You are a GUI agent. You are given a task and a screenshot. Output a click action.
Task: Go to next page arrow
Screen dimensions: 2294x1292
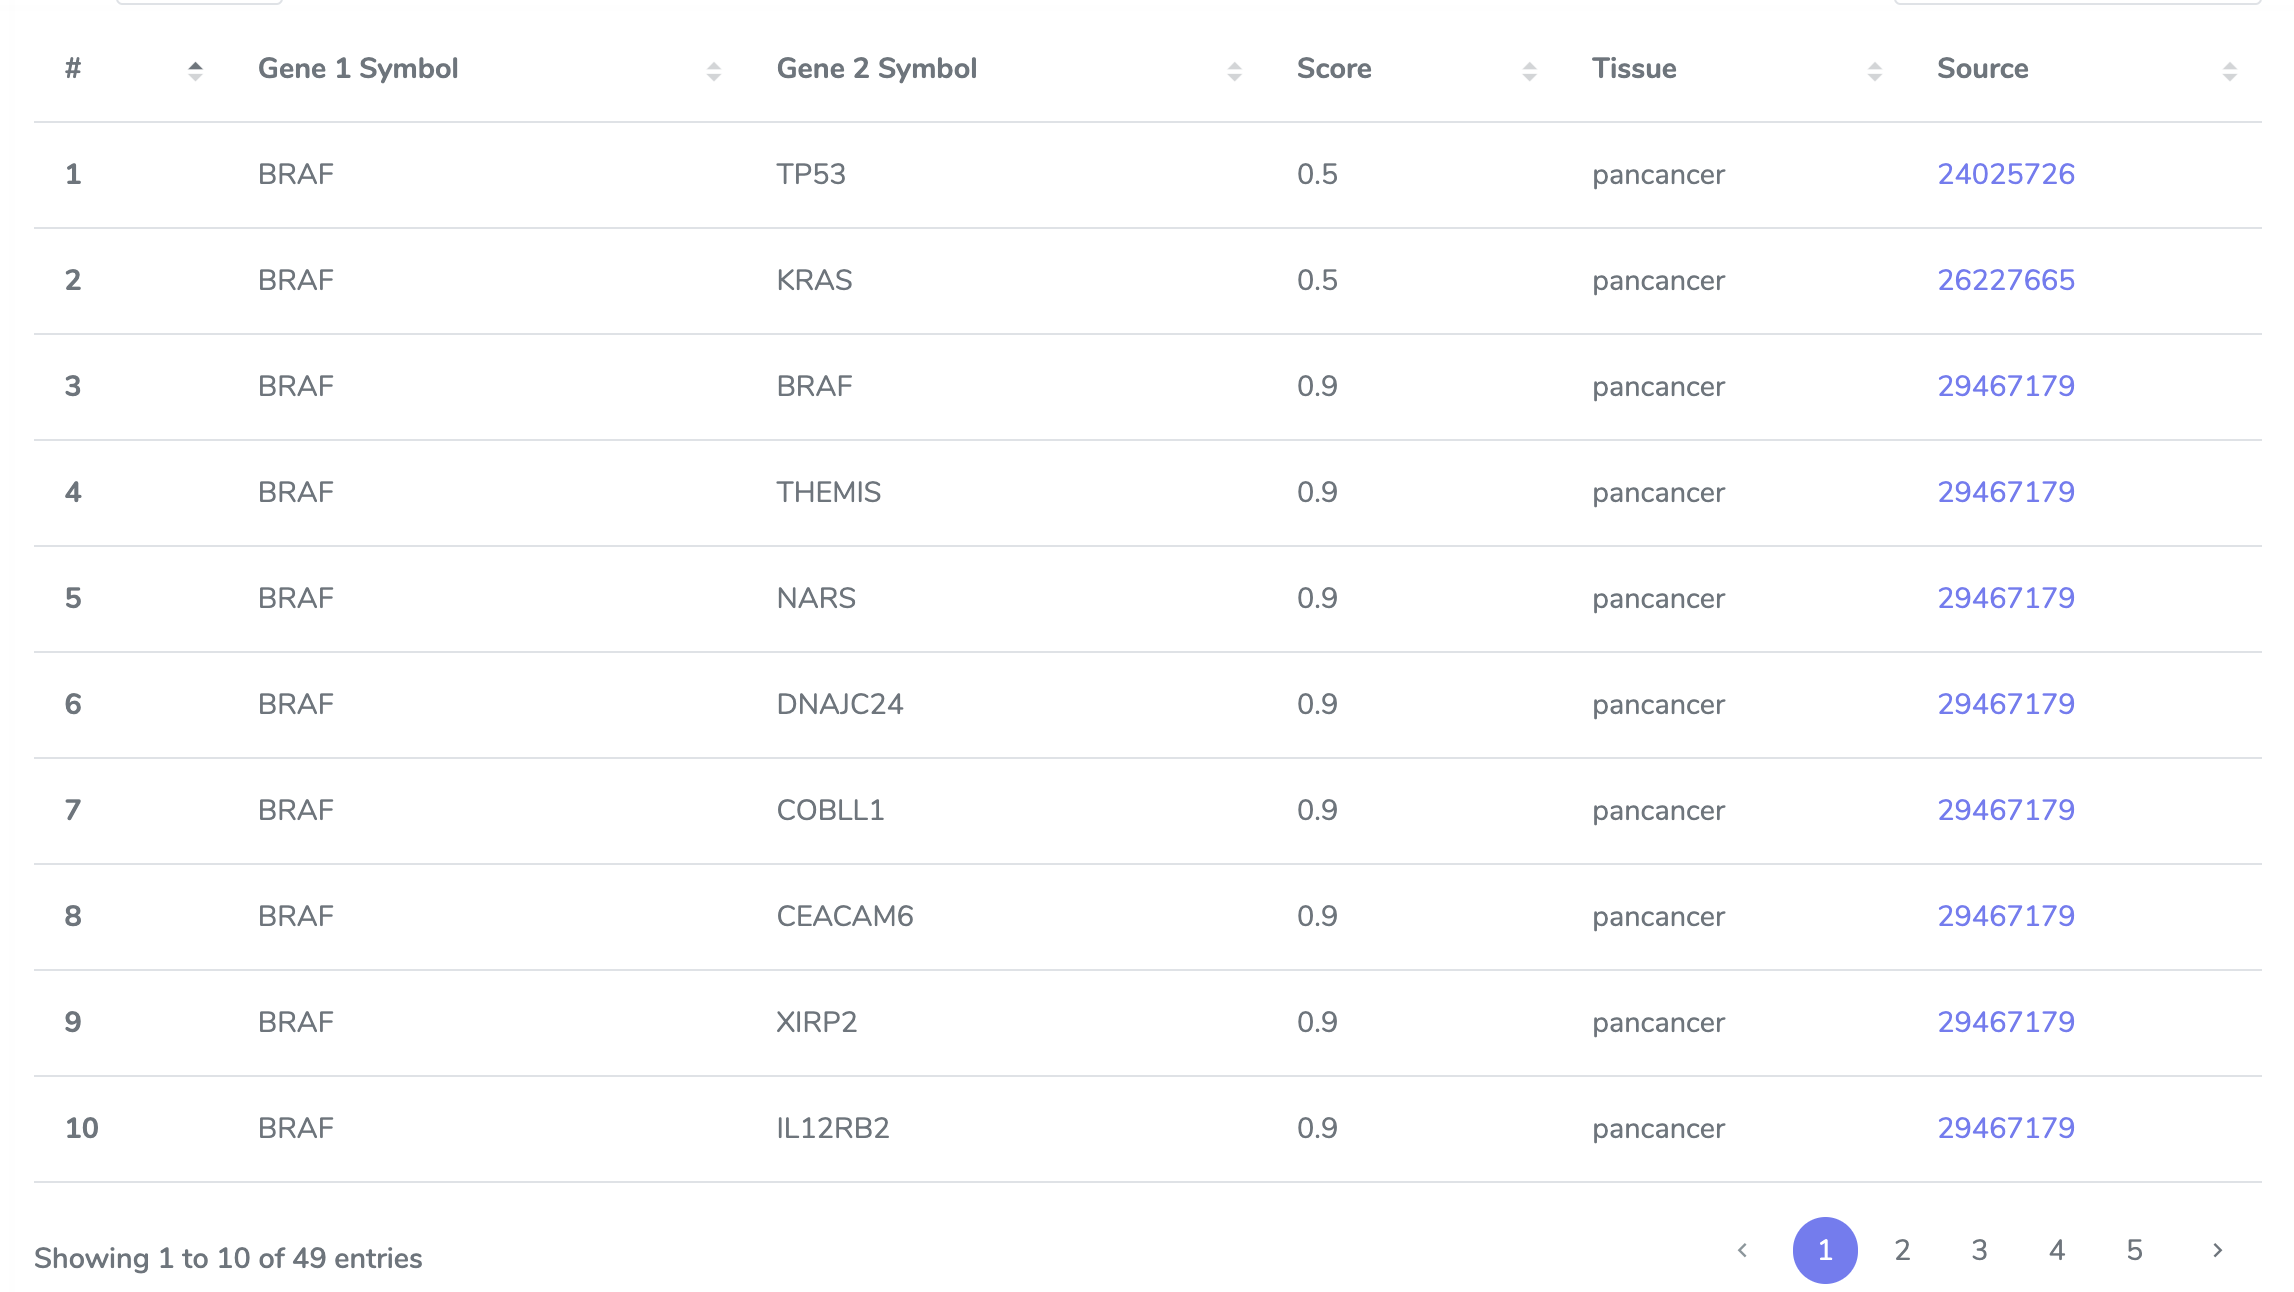point(2217,1250)
